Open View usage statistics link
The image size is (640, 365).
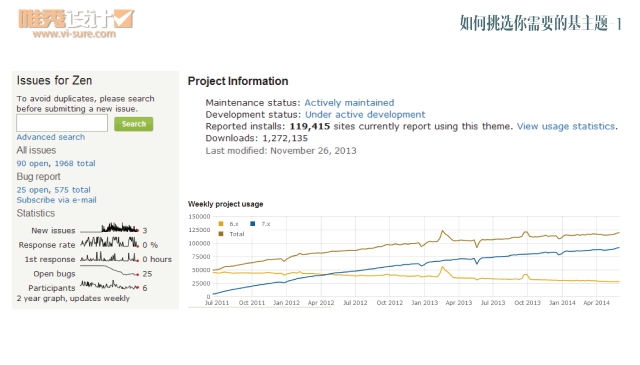pos(566,127)
